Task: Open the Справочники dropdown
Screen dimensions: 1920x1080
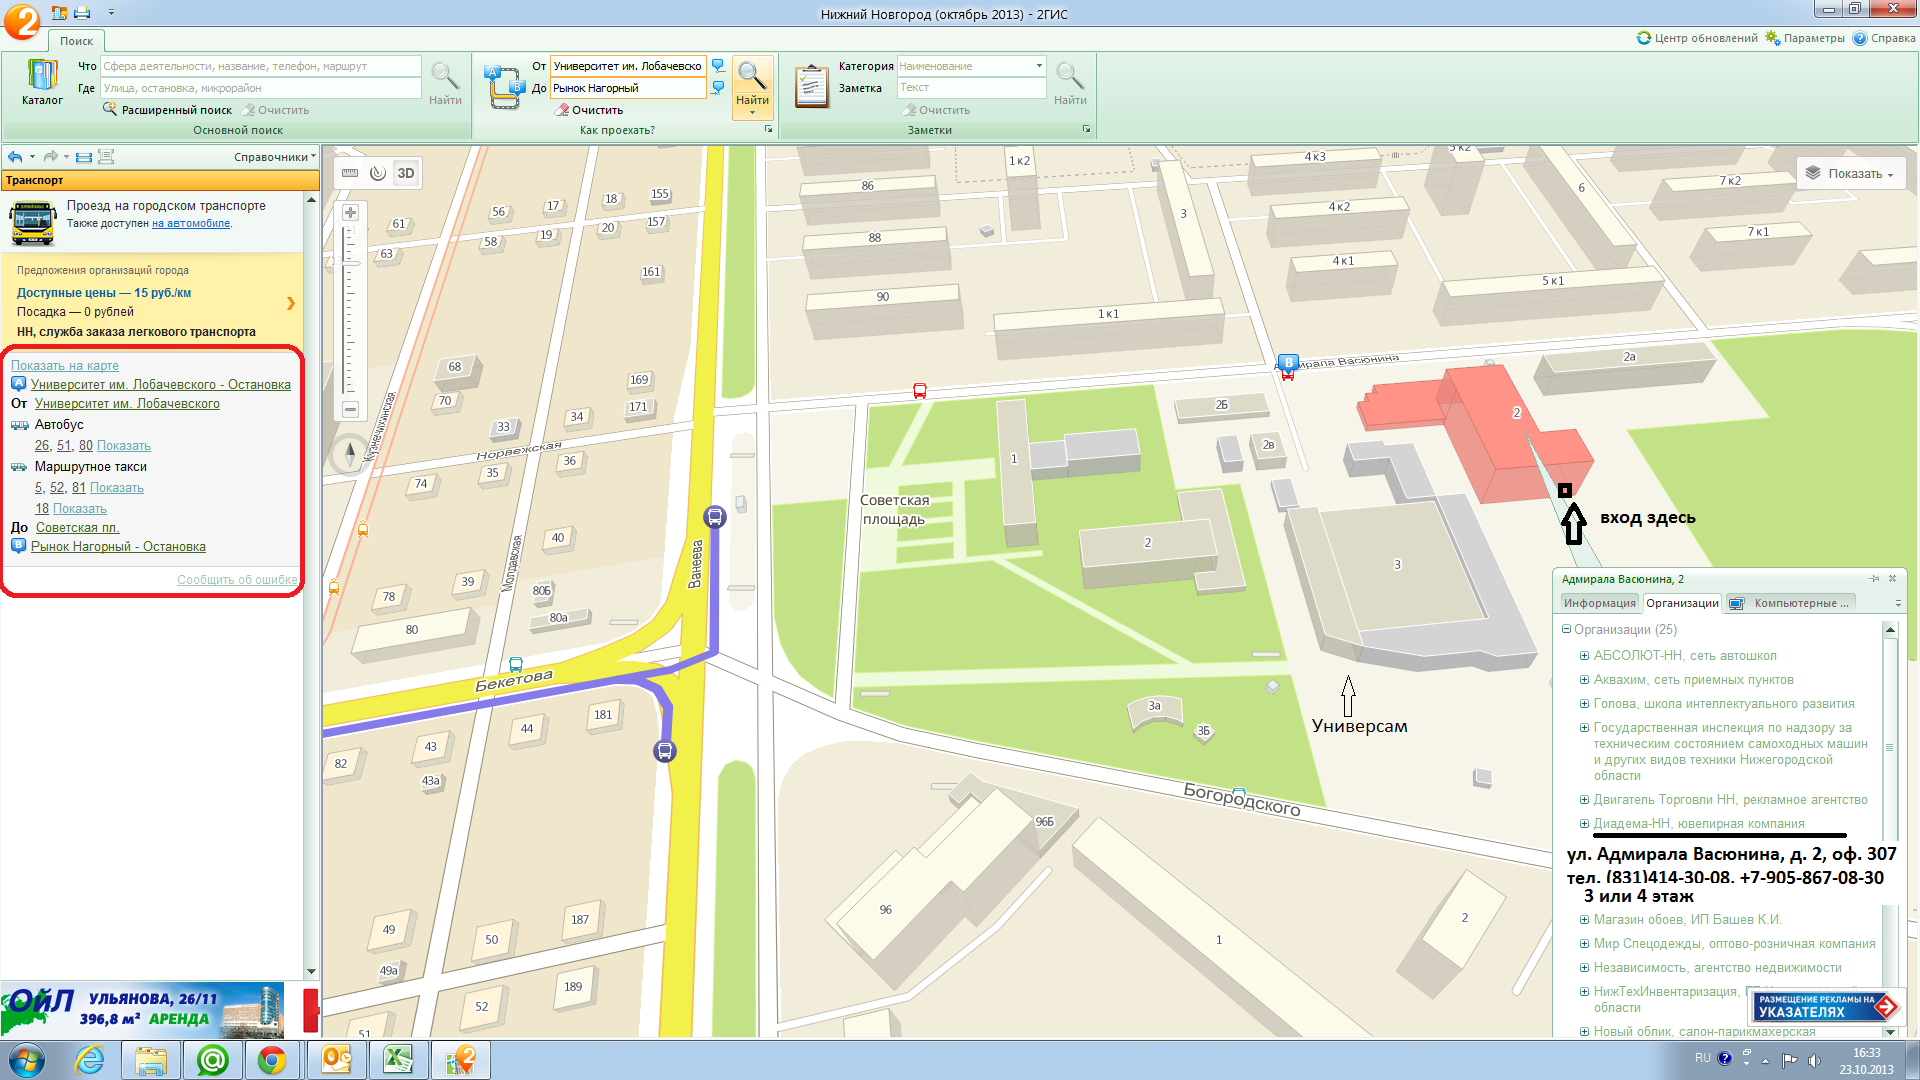Action: (275, 157)
